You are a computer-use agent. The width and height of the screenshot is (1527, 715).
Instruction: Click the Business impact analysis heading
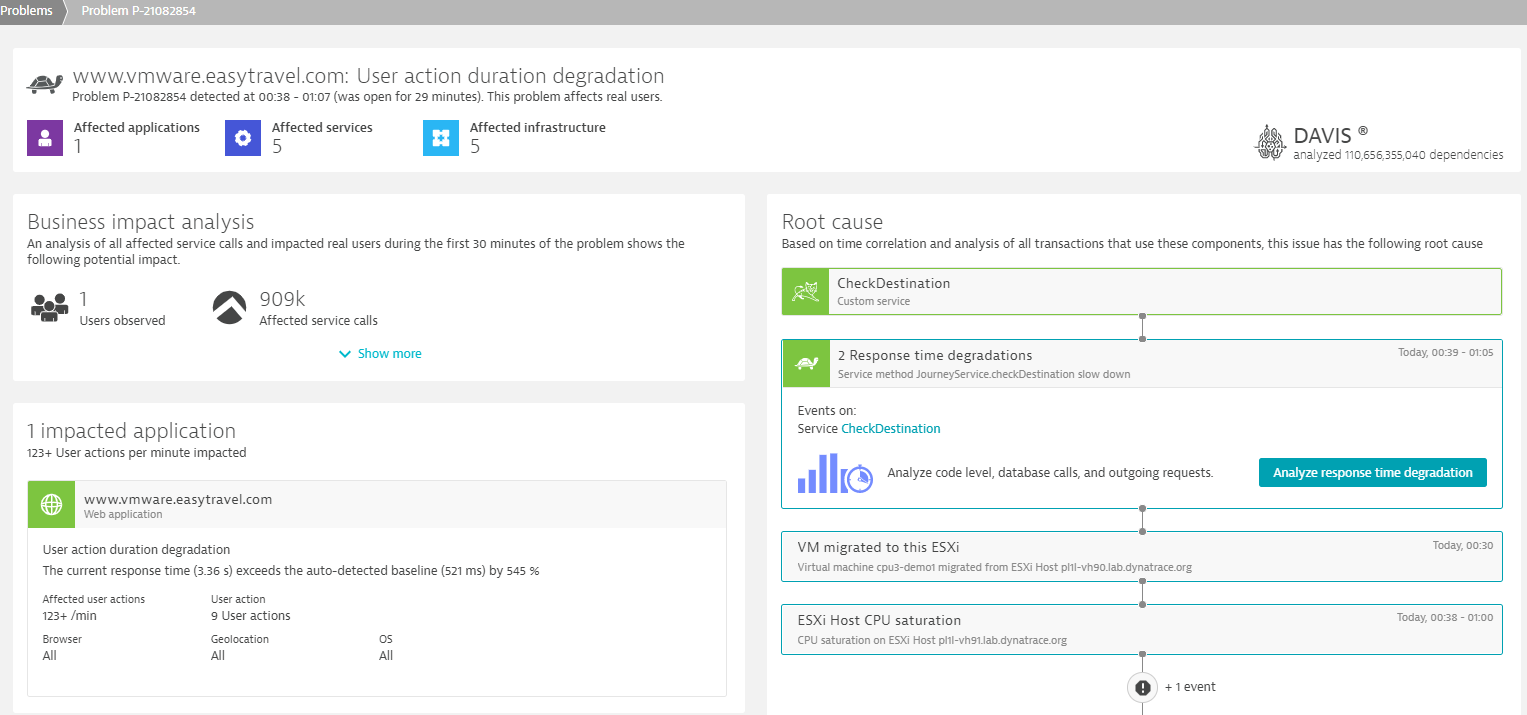[x=141, y=222]
